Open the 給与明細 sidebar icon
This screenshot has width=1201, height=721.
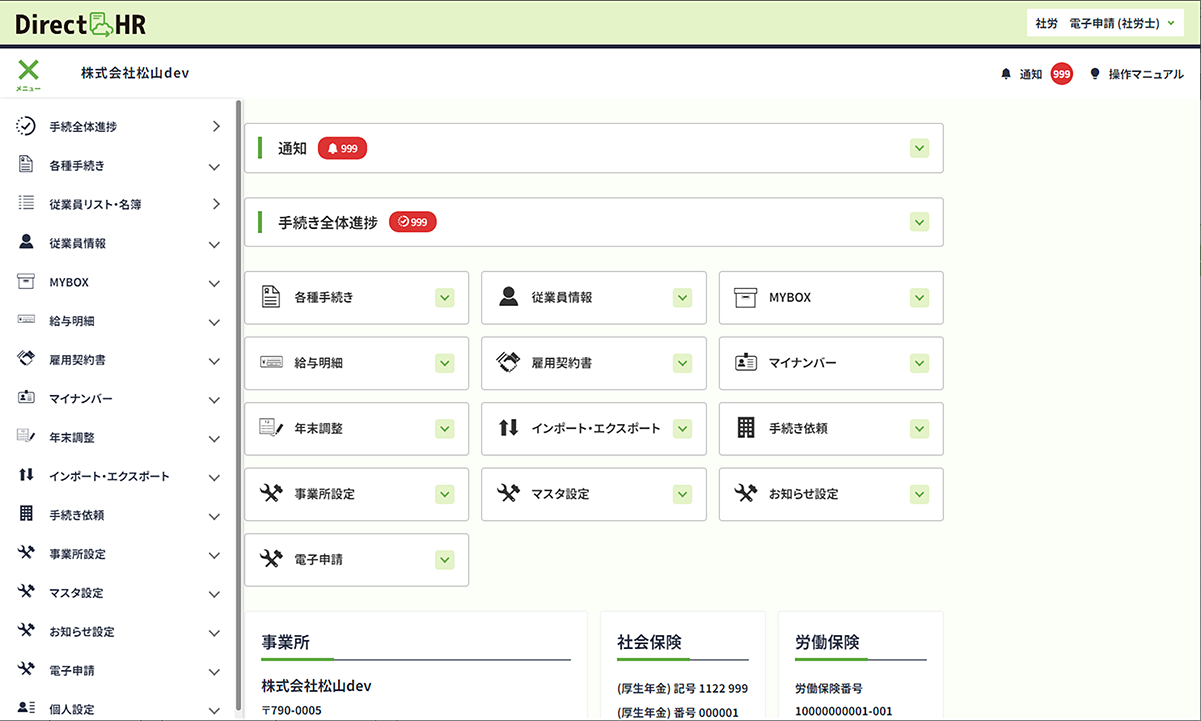[x=26, y=321]
